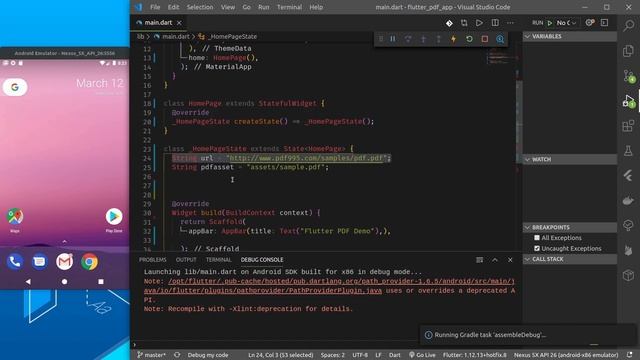Open the Selection menu
This screenshot has width=640, height=360.
200,7
